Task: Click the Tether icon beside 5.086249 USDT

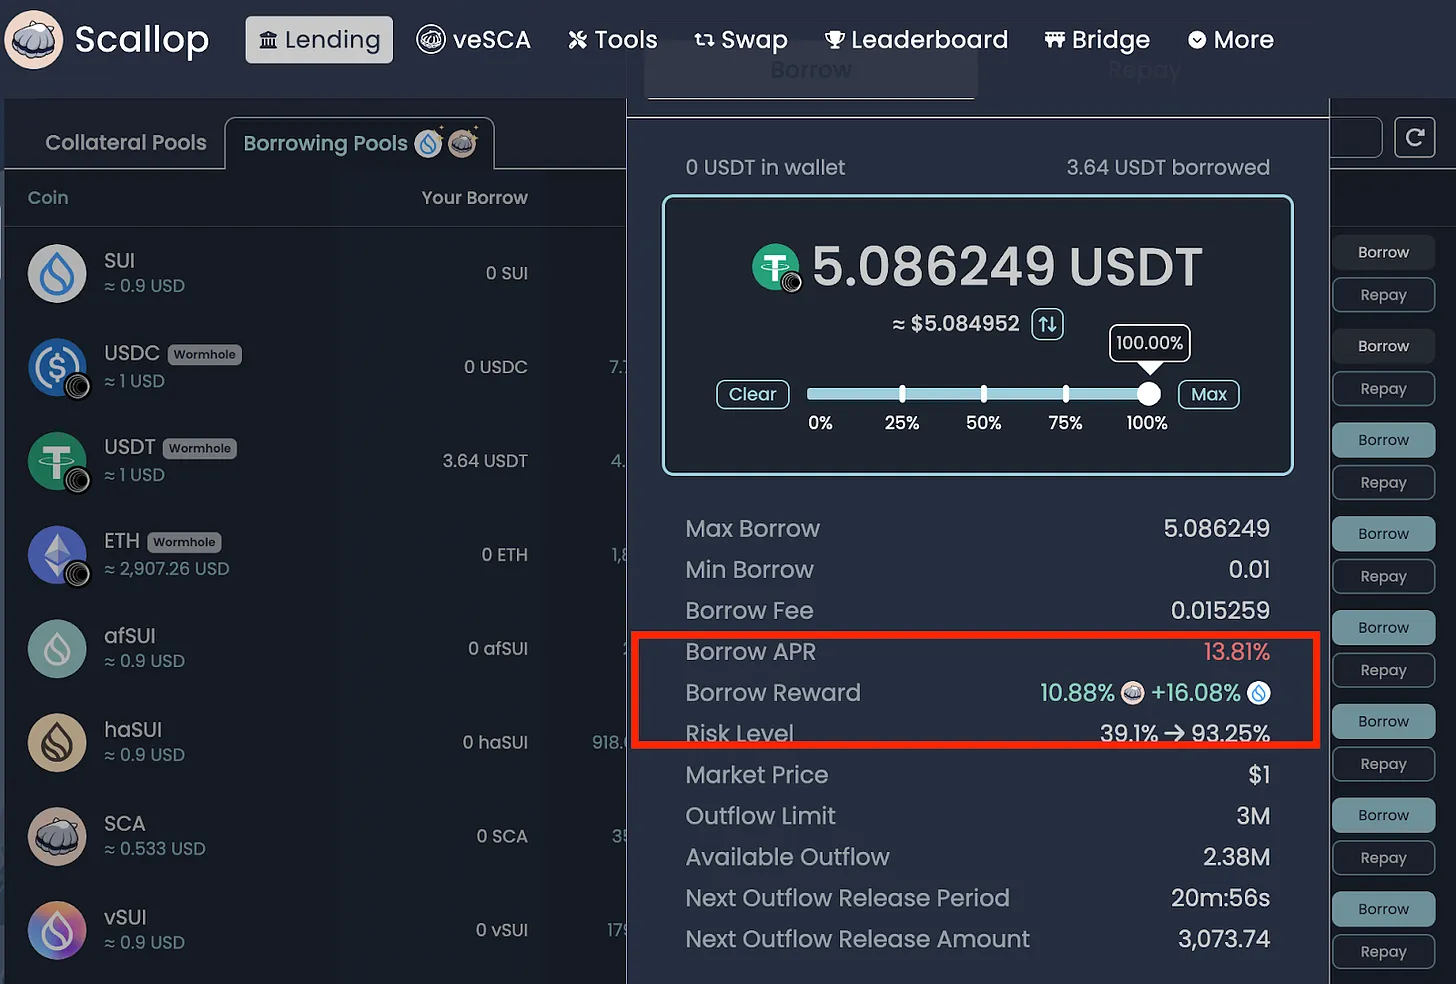Action: (776, 268)
